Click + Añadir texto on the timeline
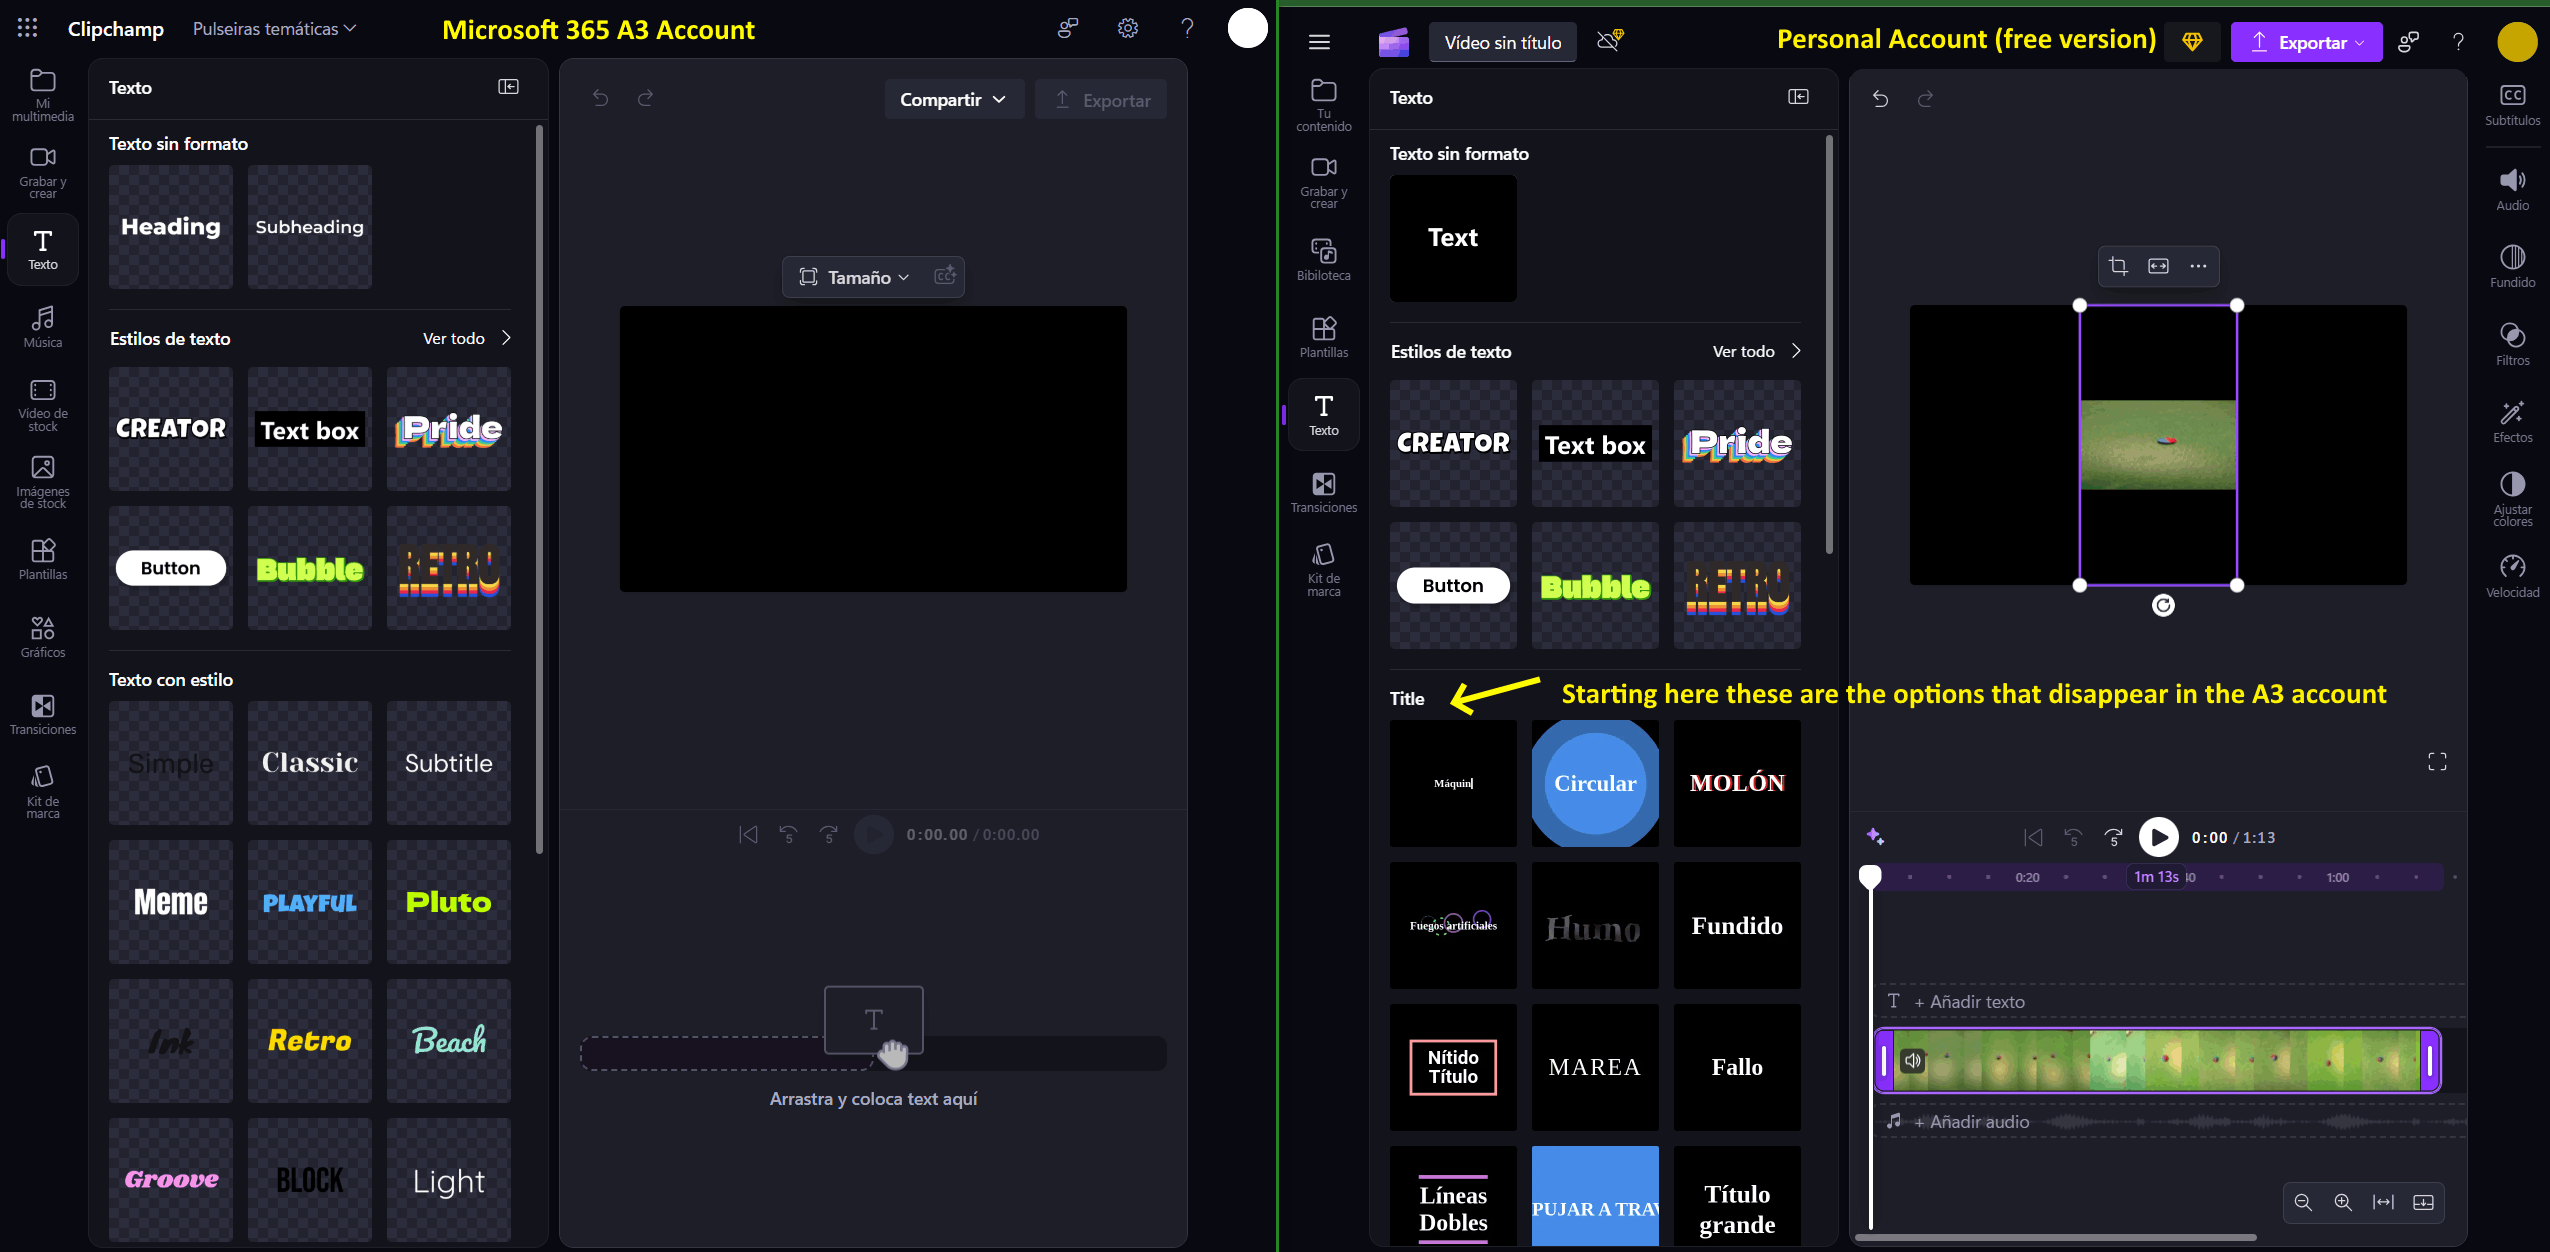2550x1252 pixels. [x=1968, y=1001]
